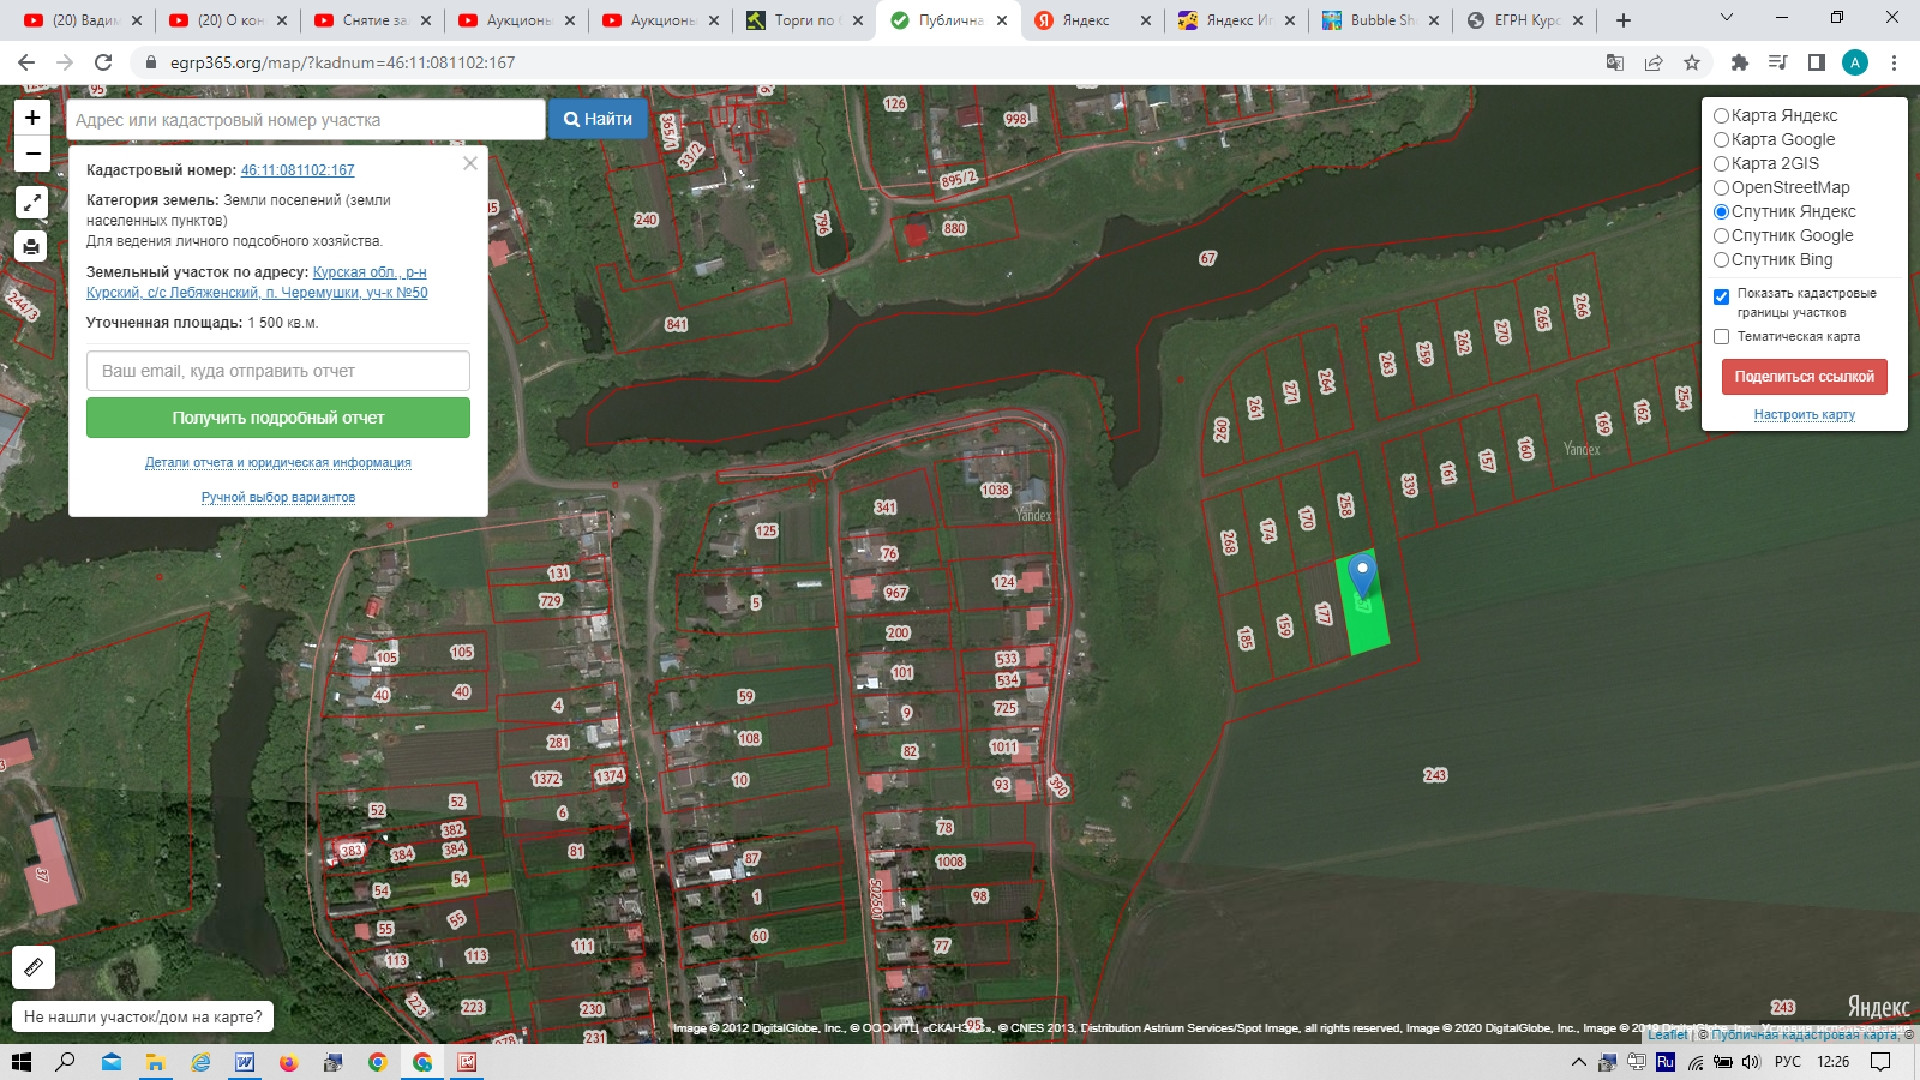The width and height of the screenshot is (1920, 1080).
Task: Click Получить подробный отчет button
Action: coord(278,418)
